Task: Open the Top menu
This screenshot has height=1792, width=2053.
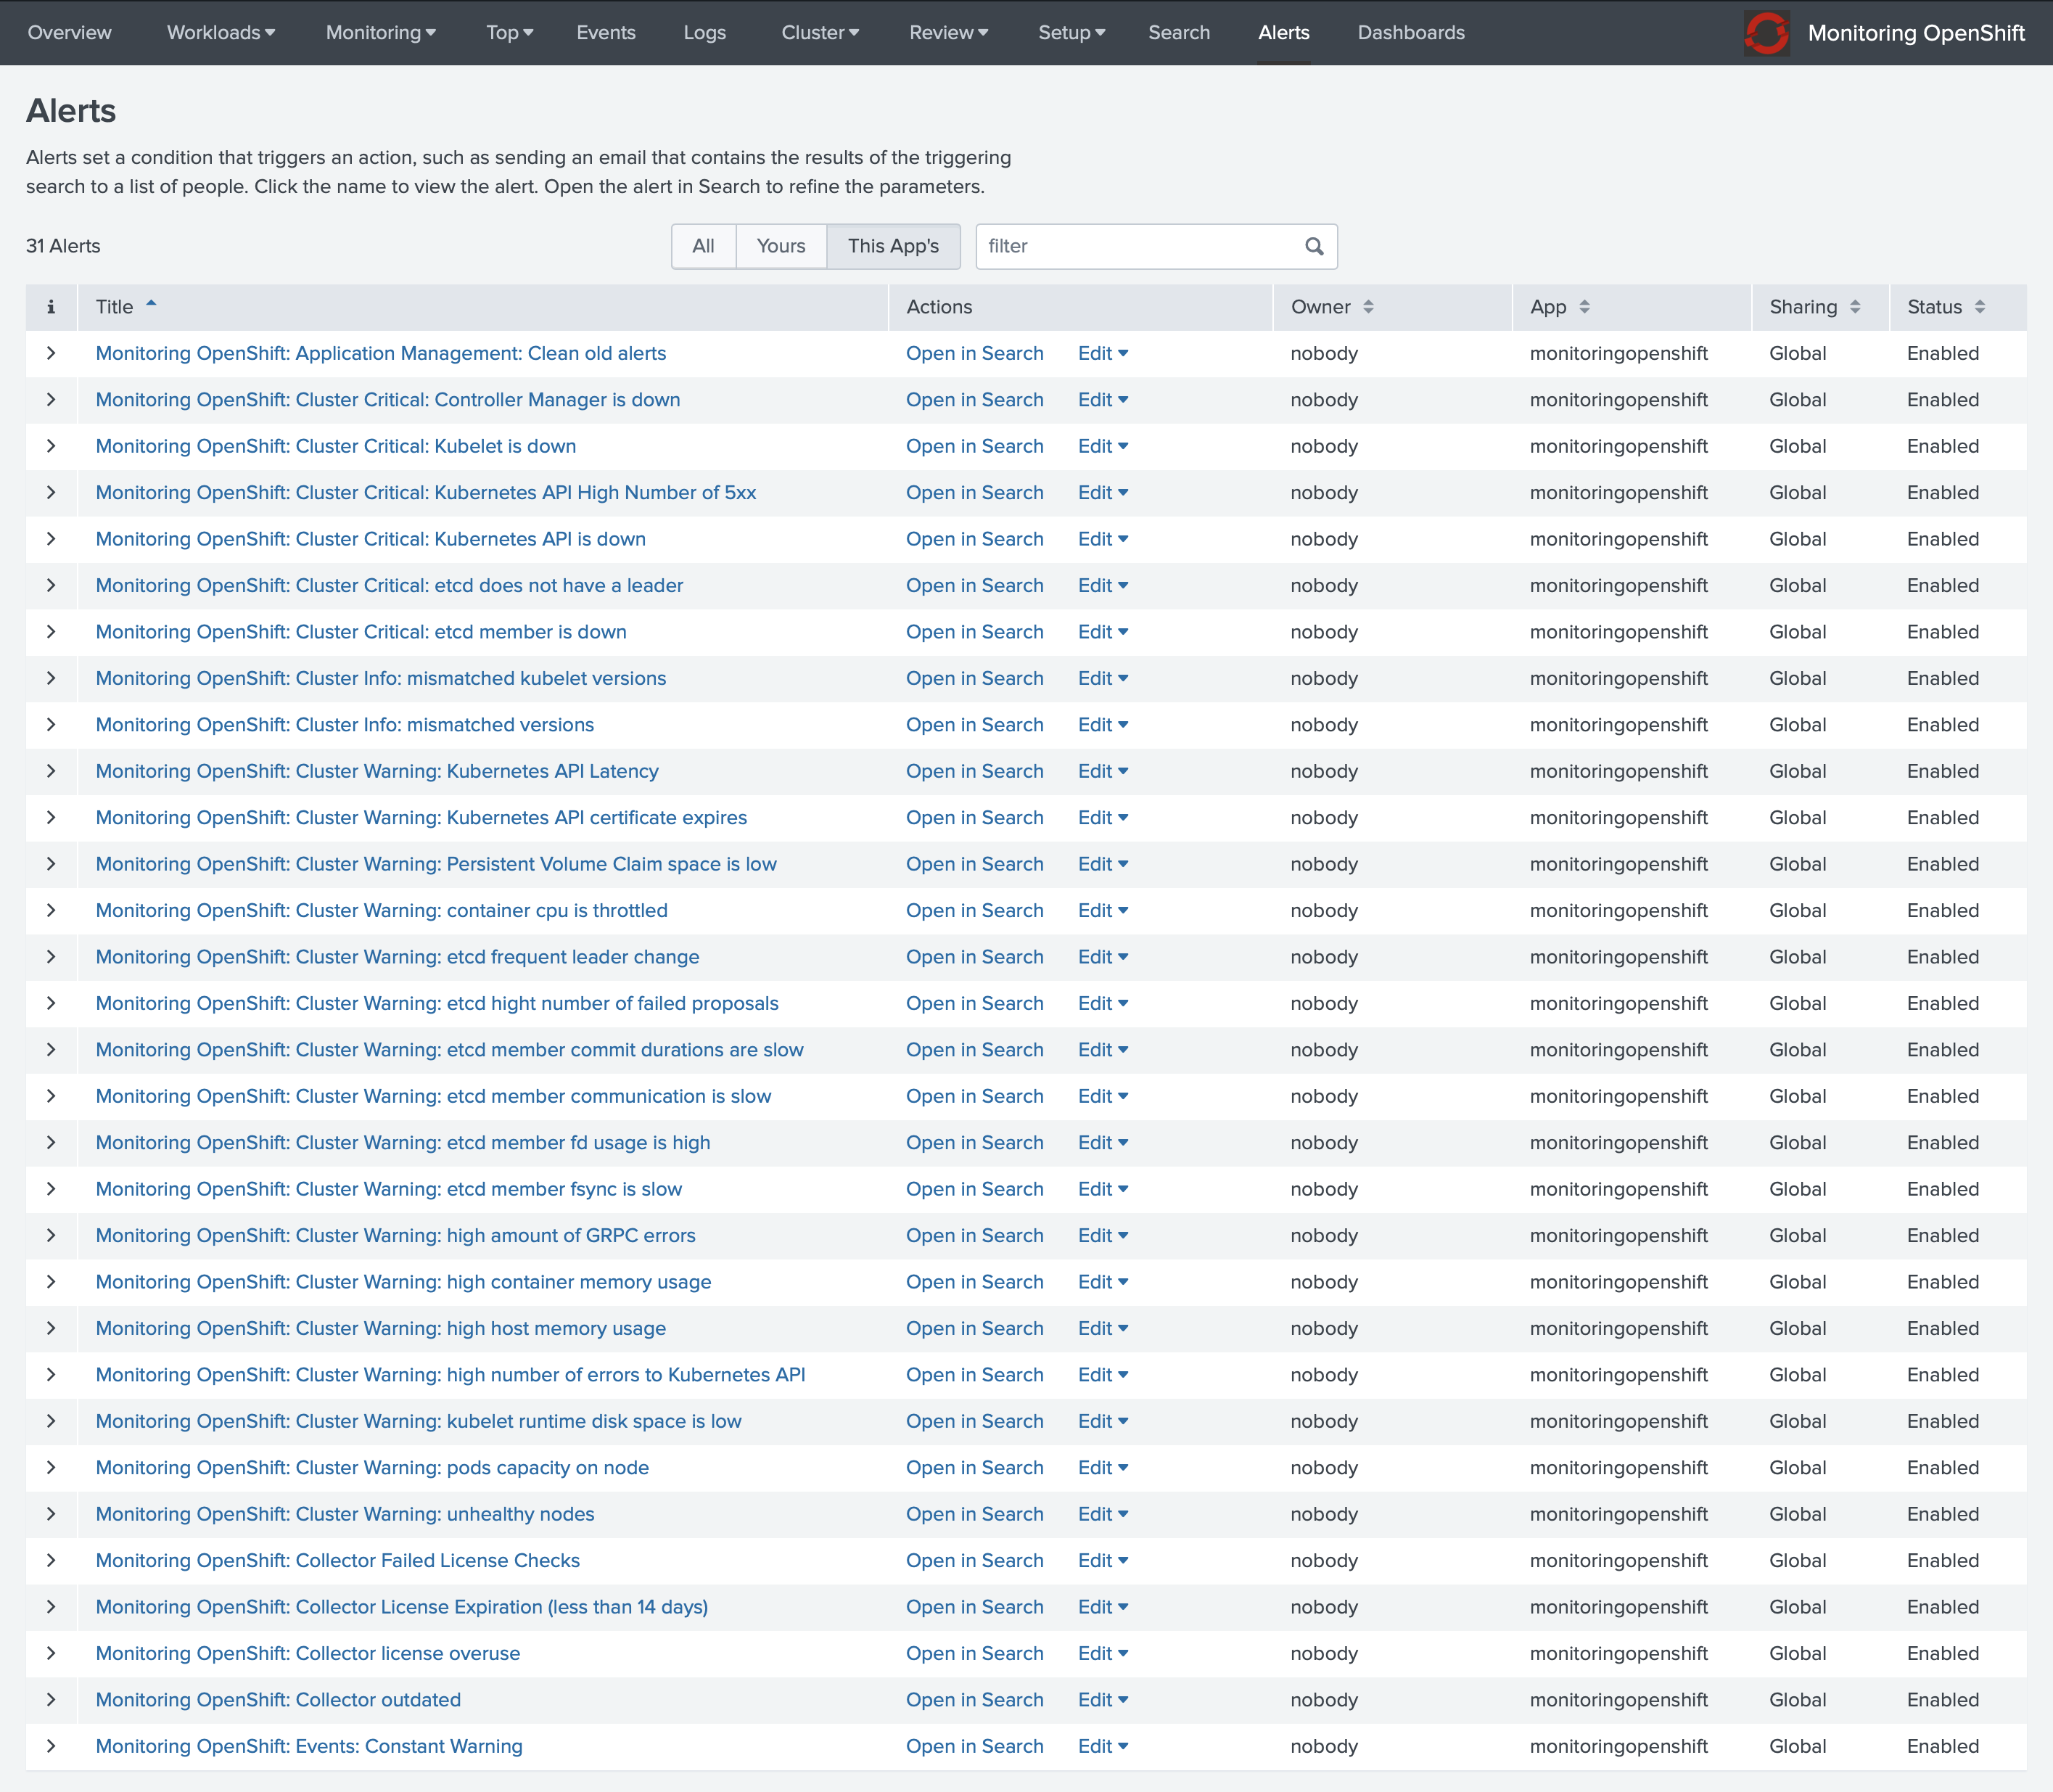Action: [x=510, y=33]
